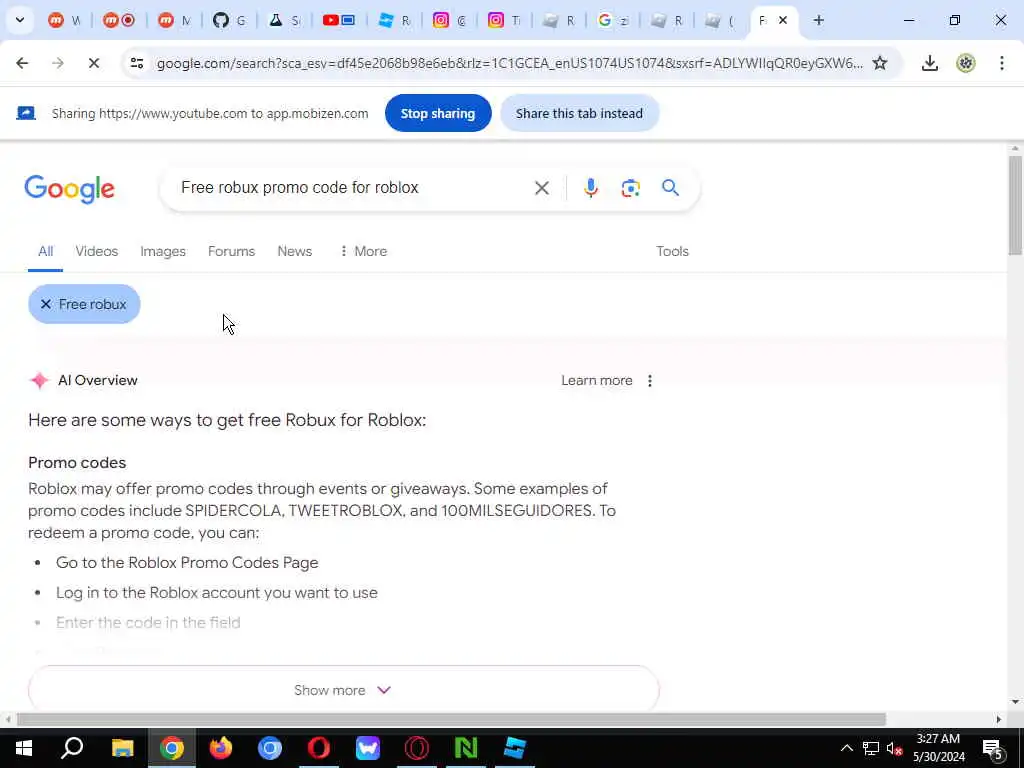Click Share this tab instead
1024x768 pixels.
(x=579, y=113)
